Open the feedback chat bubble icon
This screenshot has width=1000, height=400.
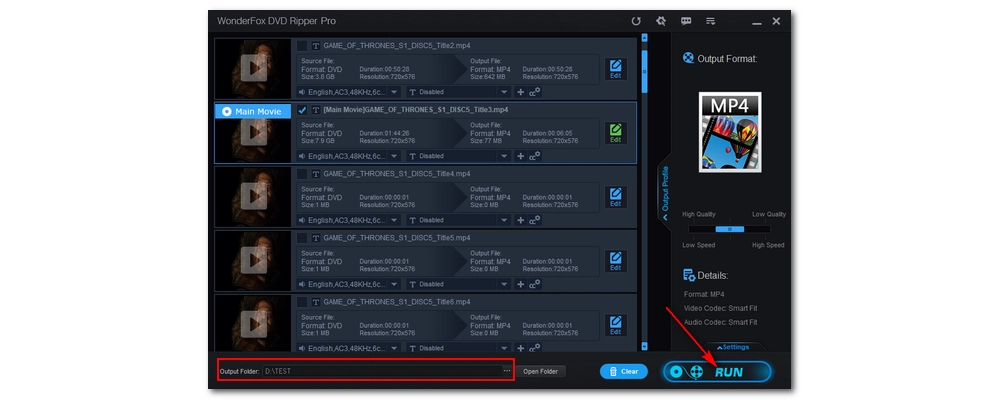686,20
